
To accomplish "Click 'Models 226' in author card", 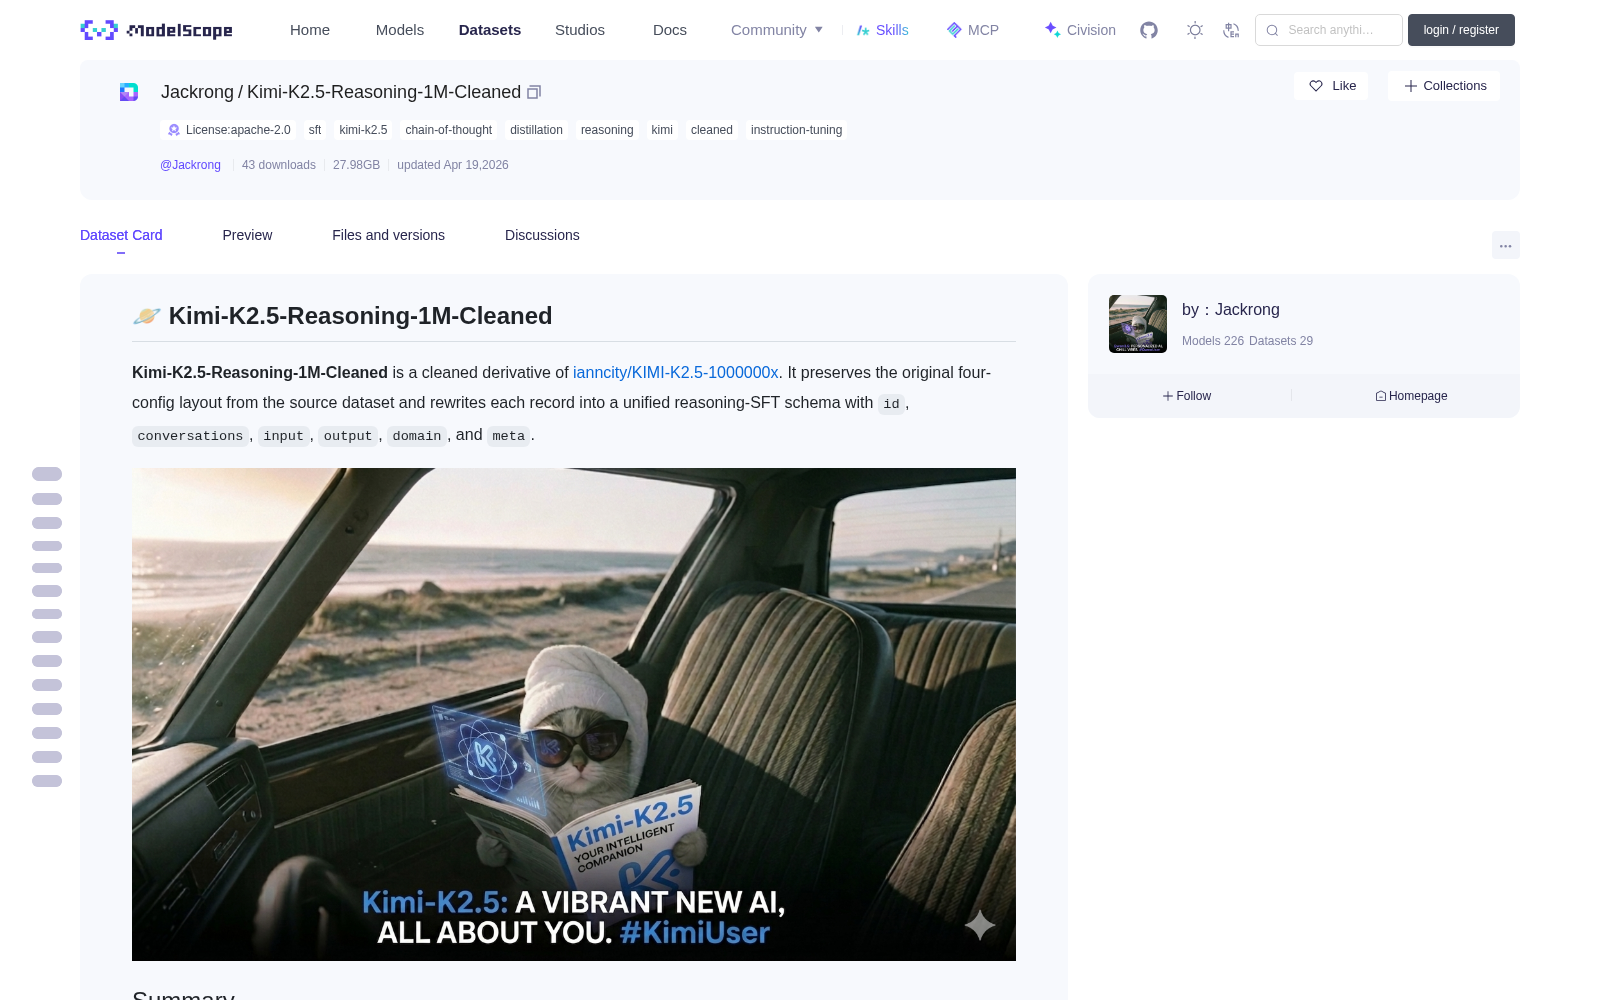I will (1213, 341).
